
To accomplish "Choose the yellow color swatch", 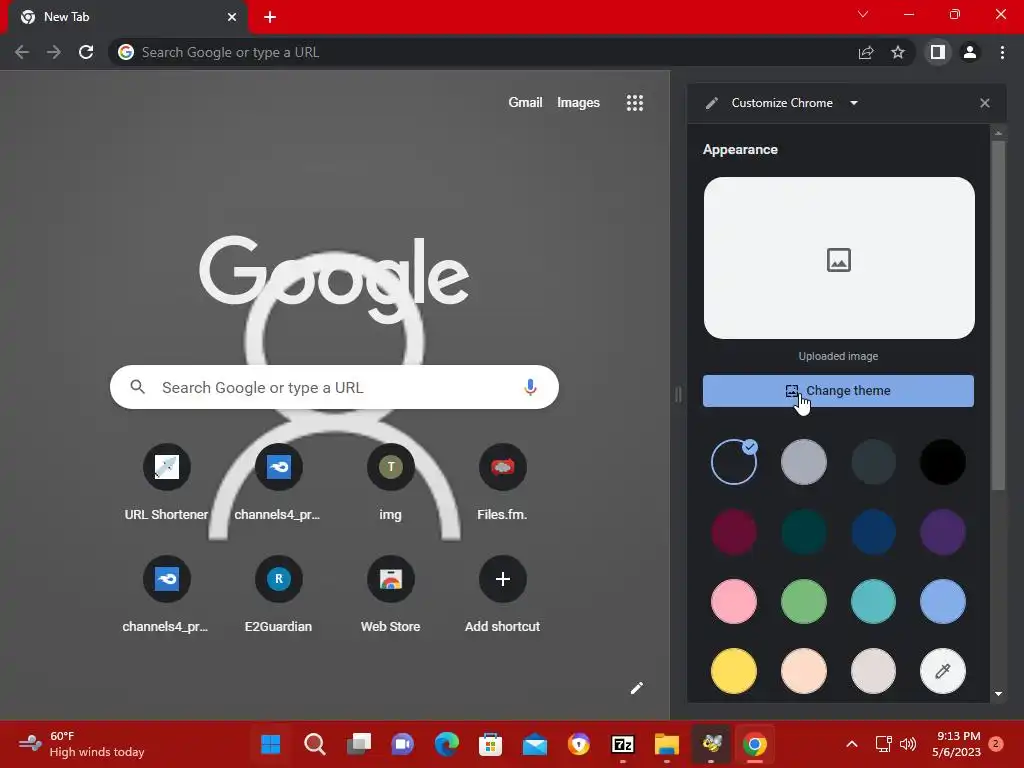I will 734,671.
